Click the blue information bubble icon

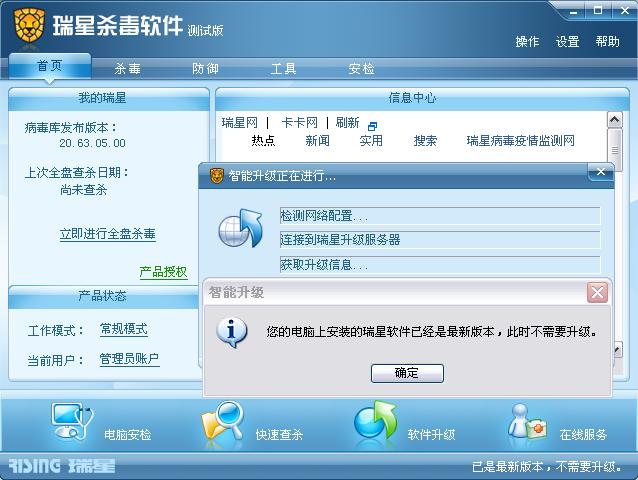[232, 332]
